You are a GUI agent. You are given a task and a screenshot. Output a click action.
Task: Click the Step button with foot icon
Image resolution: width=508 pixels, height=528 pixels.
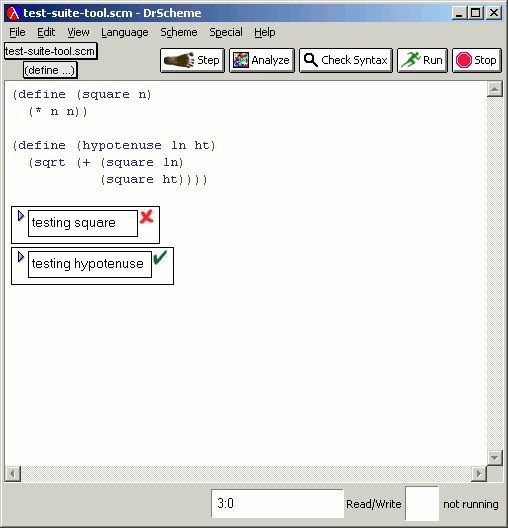pyautogui.click(x=192, y=60)
